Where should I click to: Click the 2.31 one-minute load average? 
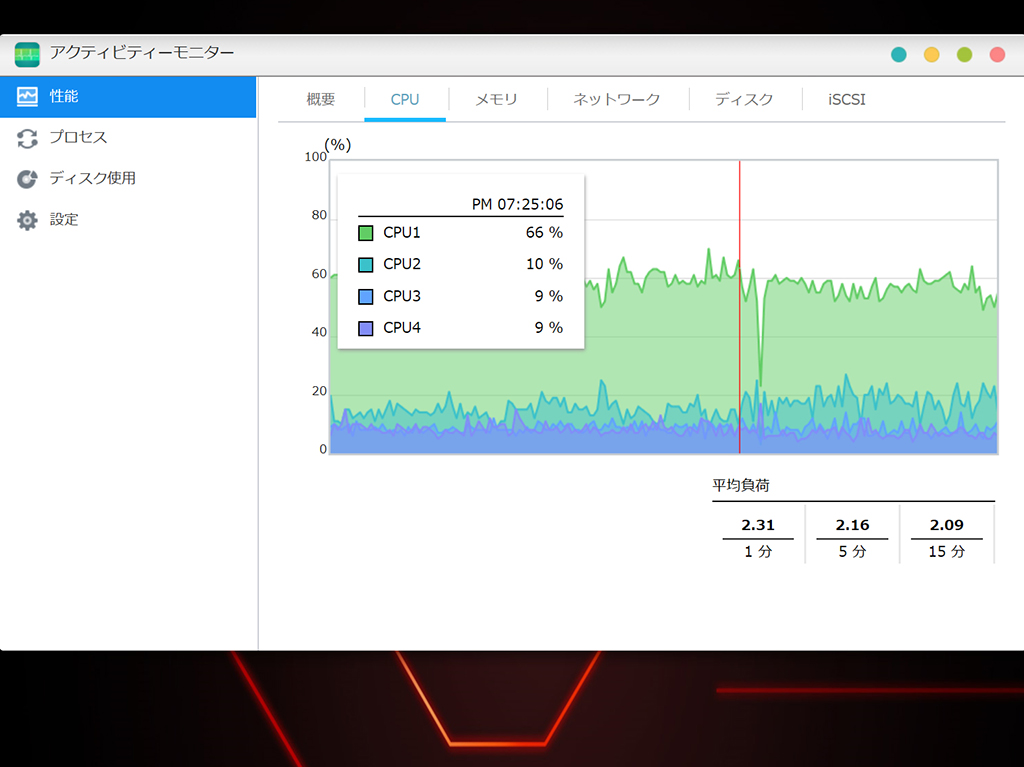point(758,525)
